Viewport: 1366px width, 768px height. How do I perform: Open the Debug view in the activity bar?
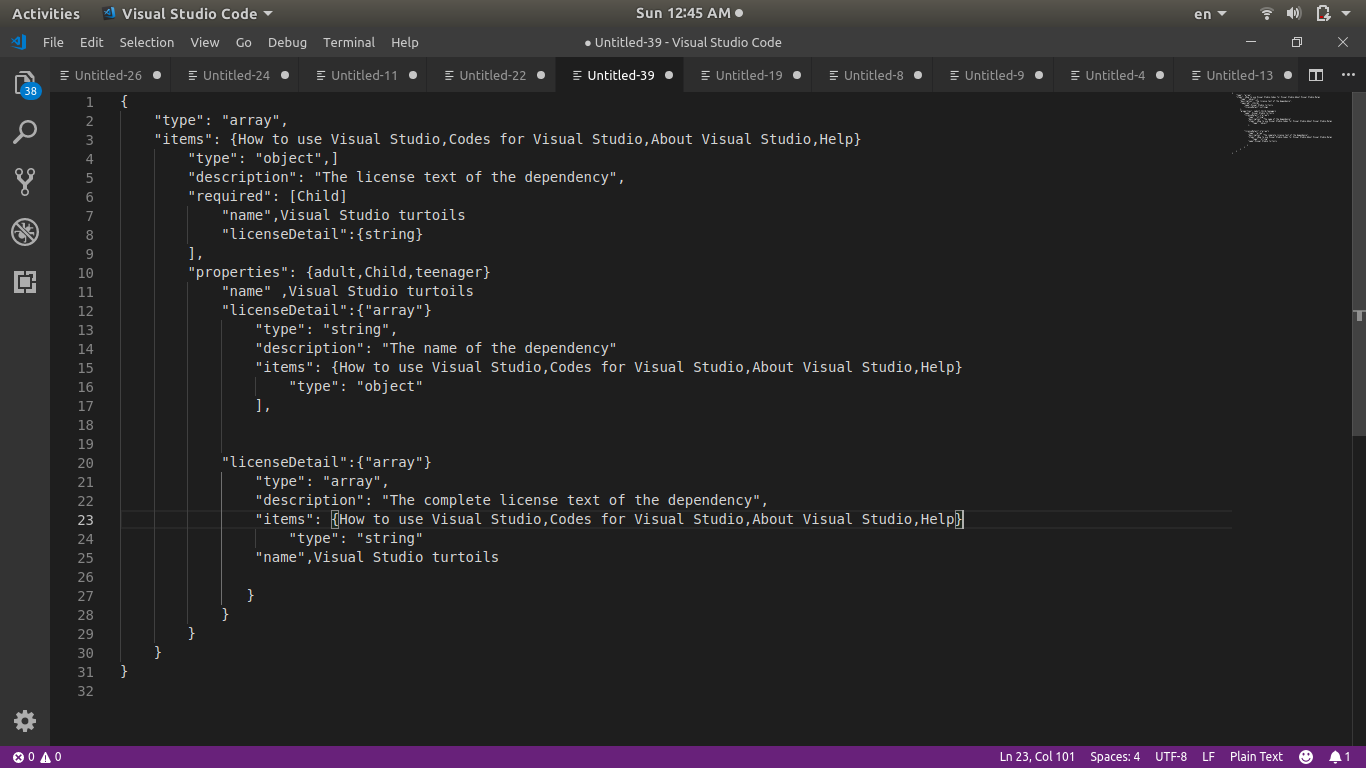(25, 232)
